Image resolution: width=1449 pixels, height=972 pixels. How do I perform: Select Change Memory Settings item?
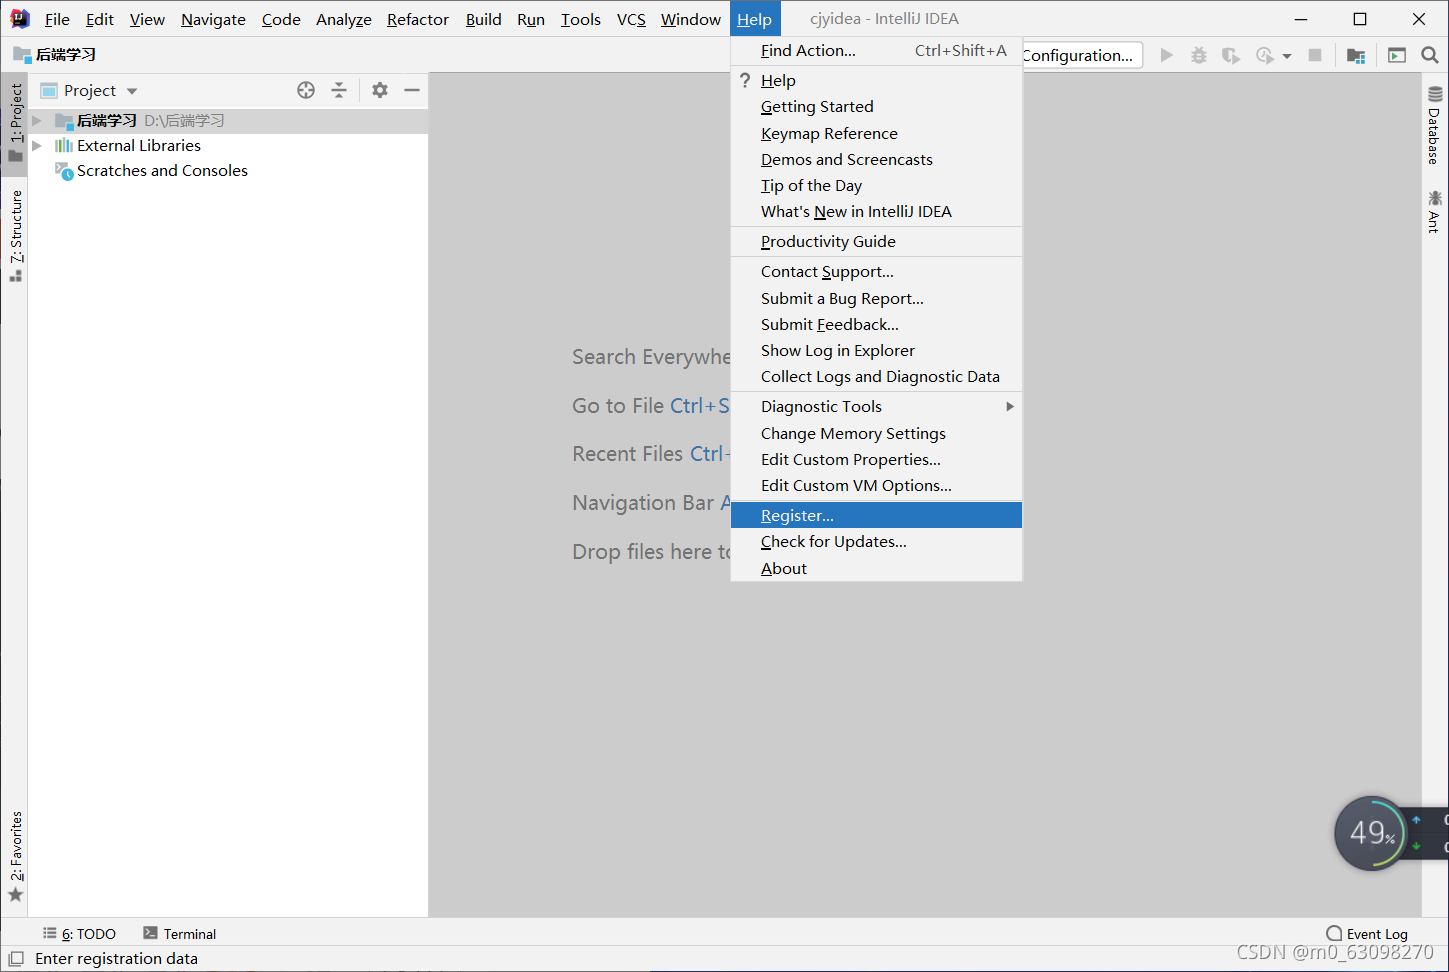[x=876, y=433]
